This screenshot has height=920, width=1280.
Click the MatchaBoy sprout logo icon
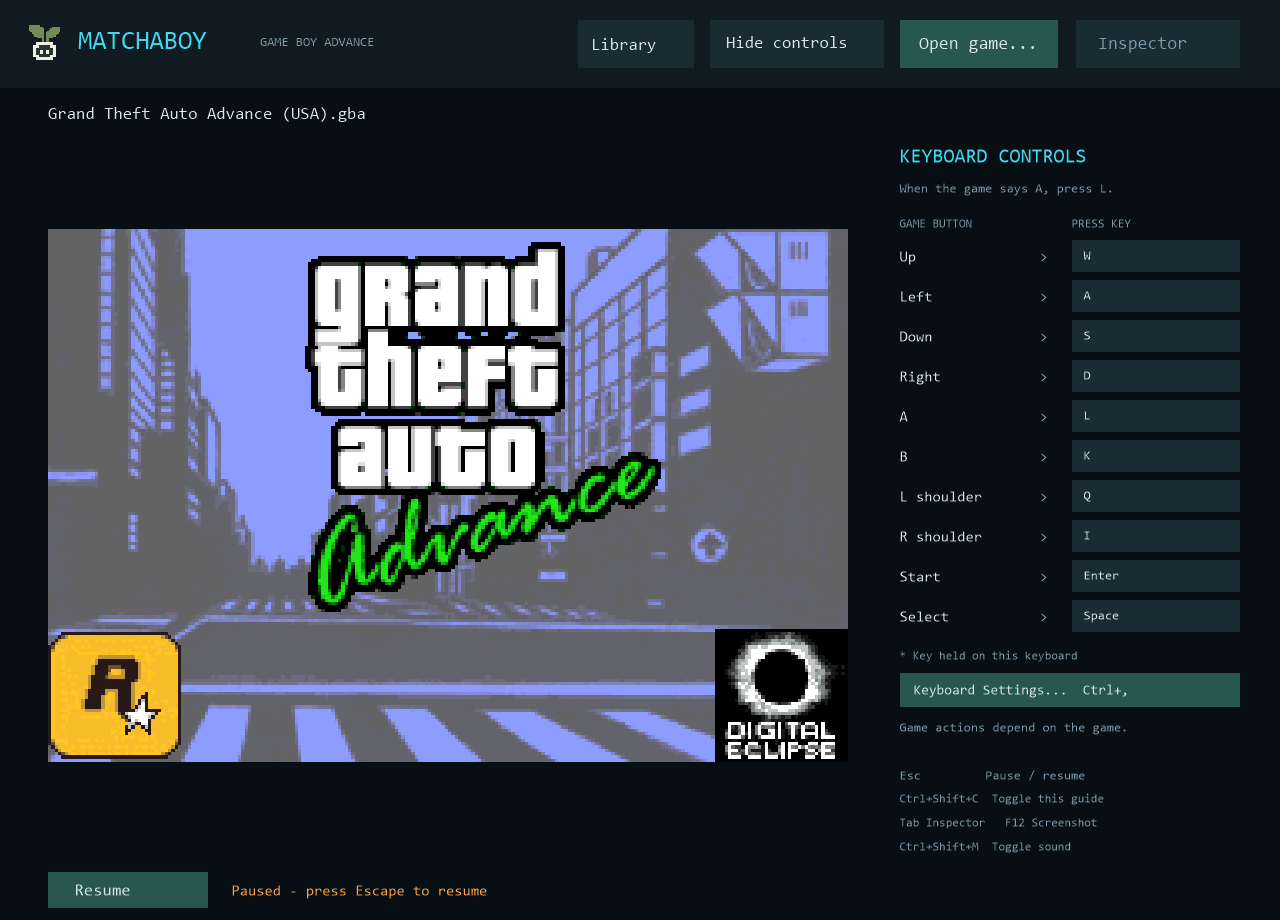coord(44,43)
